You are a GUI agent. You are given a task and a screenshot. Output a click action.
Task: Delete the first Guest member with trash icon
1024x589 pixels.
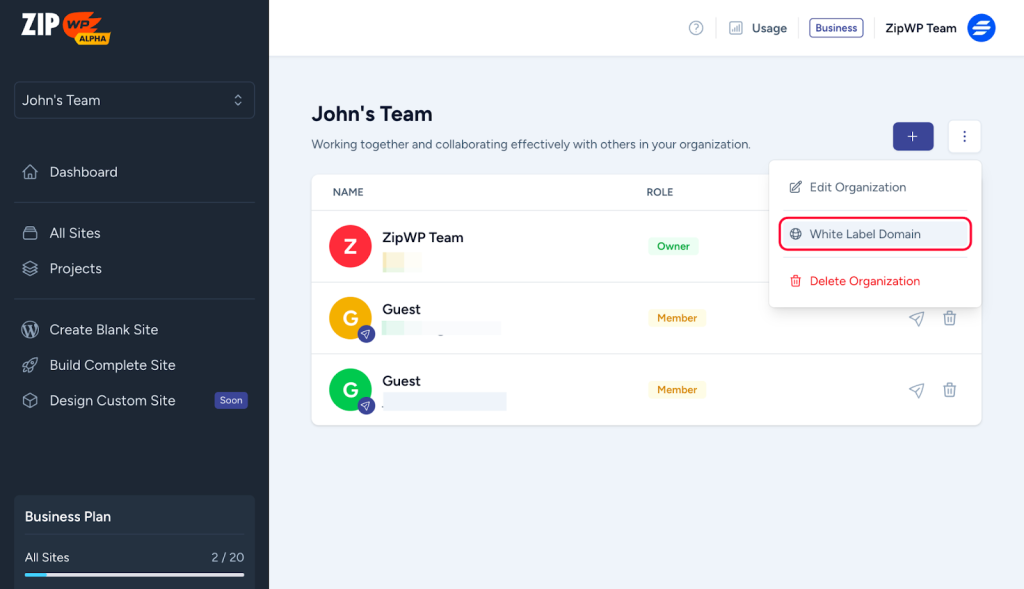pyautogui.click(x=950, y=318)
